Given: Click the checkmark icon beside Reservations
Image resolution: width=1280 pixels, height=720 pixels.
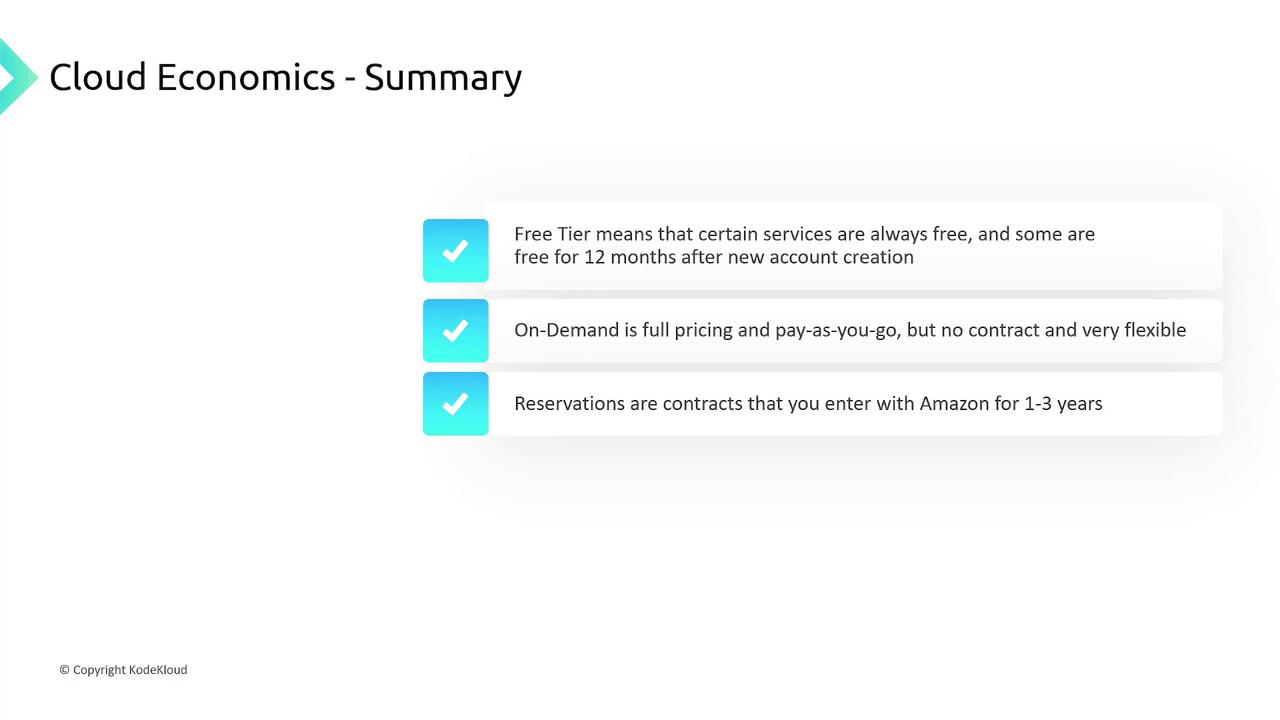Looking at the screenshot, I should pyautogui.click(x=455, y=403).
